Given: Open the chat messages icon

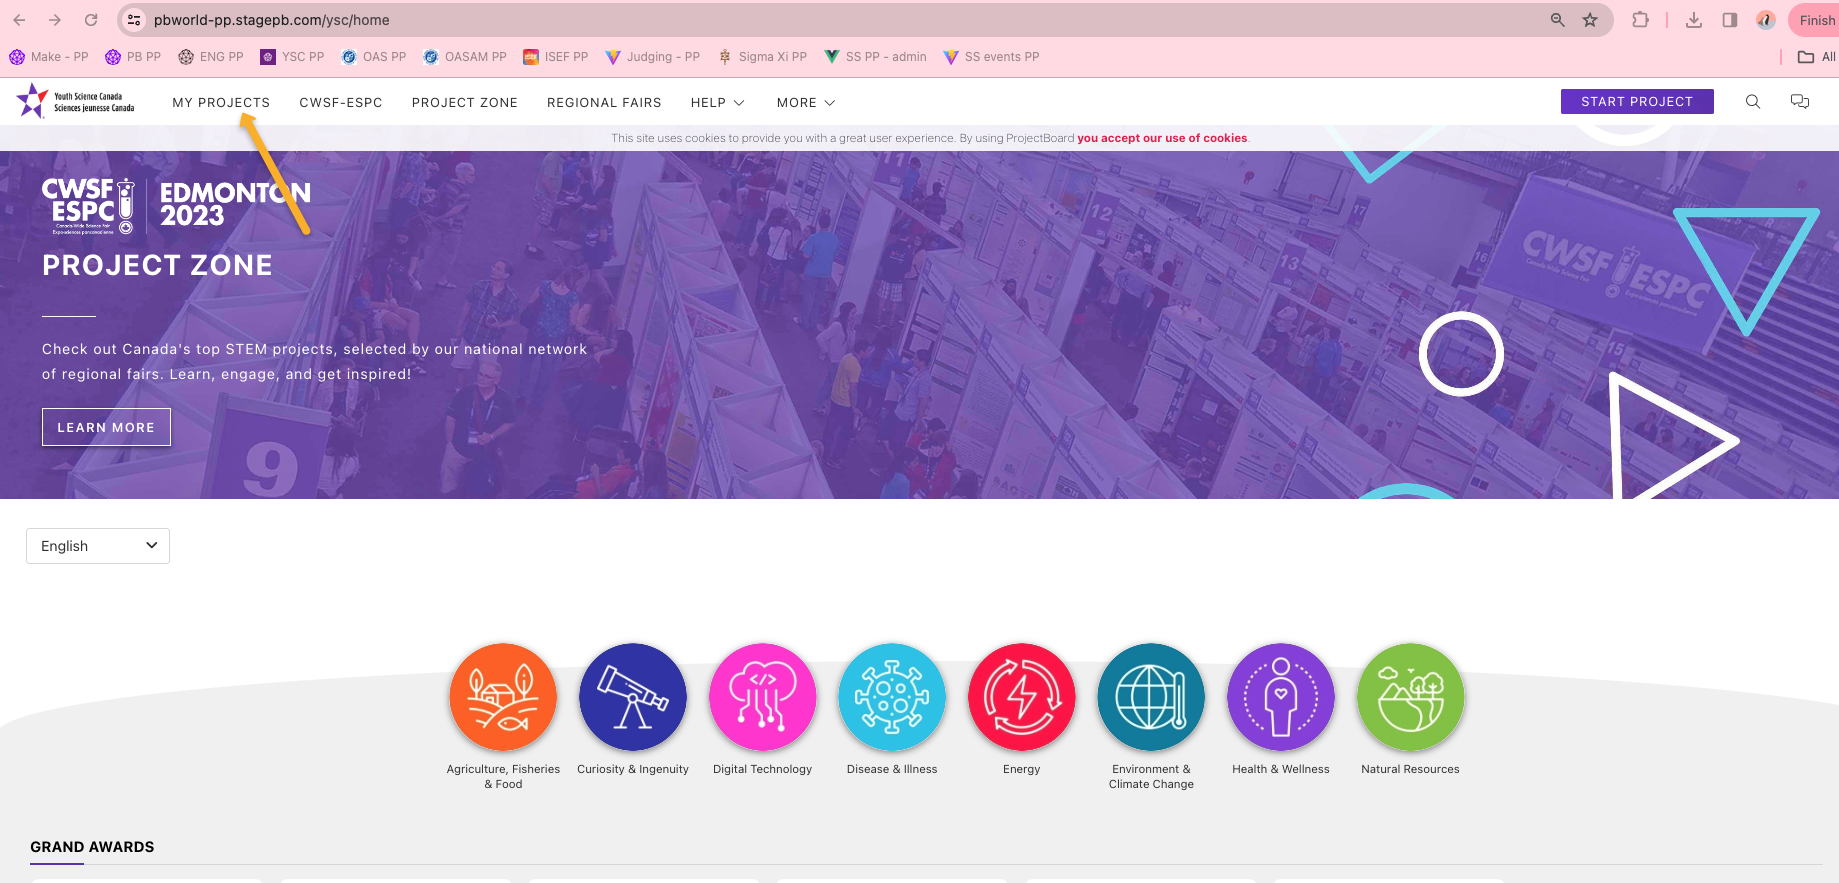Looking at the screenshot, I should click(x=1800, y=102).
